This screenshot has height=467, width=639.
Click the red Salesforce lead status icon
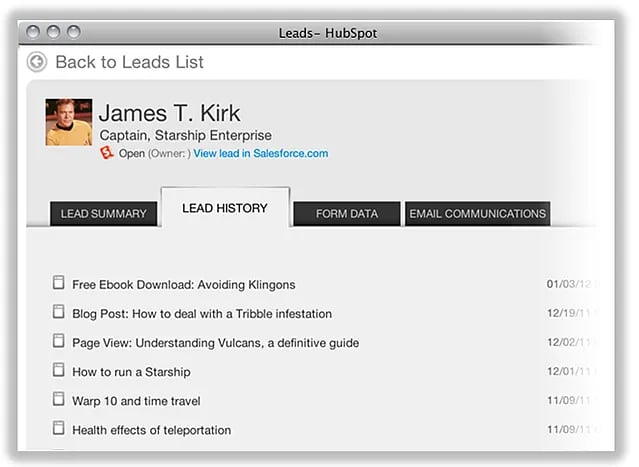tap(108, 153)
